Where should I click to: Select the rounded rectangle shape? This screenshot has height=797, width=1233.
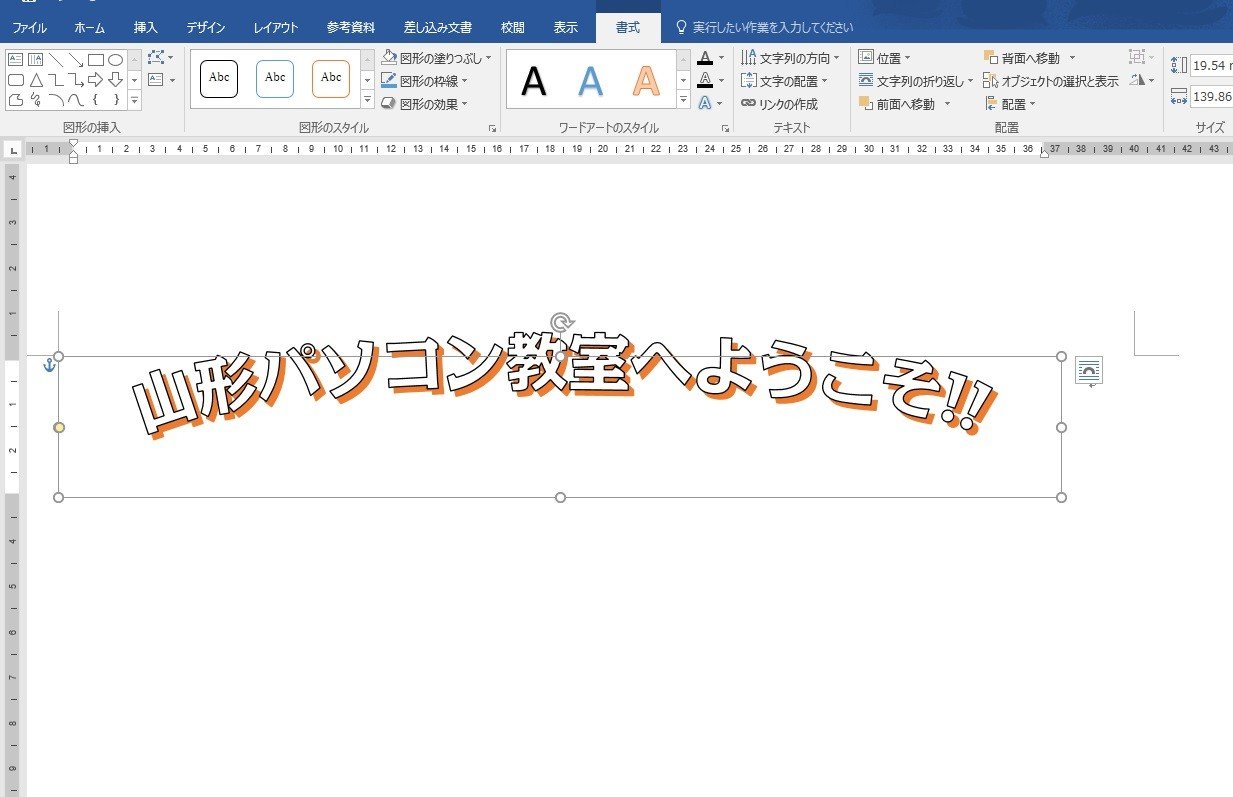click(15, 80)
